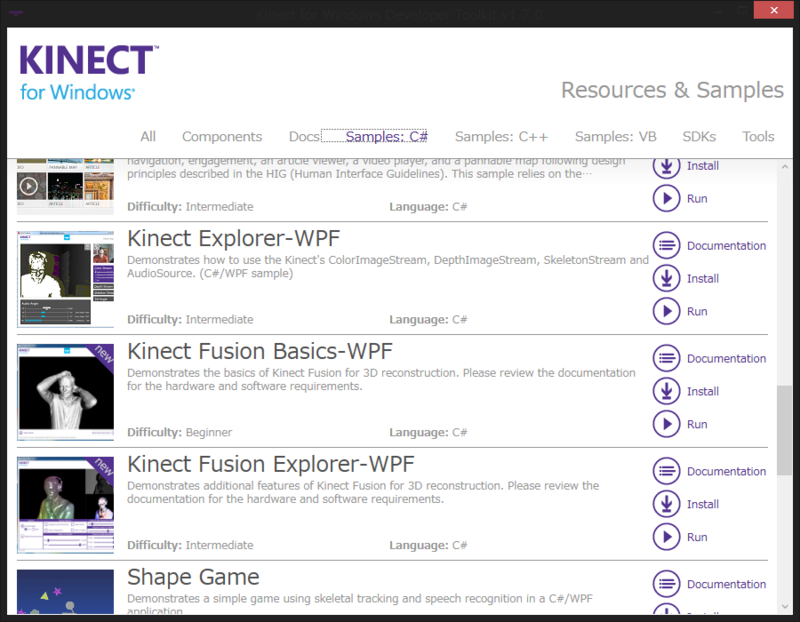This screenshot has width=800, height=622.
Task: Click the Kinect Explorer-WPF title
Action: (x=234, y=238)
